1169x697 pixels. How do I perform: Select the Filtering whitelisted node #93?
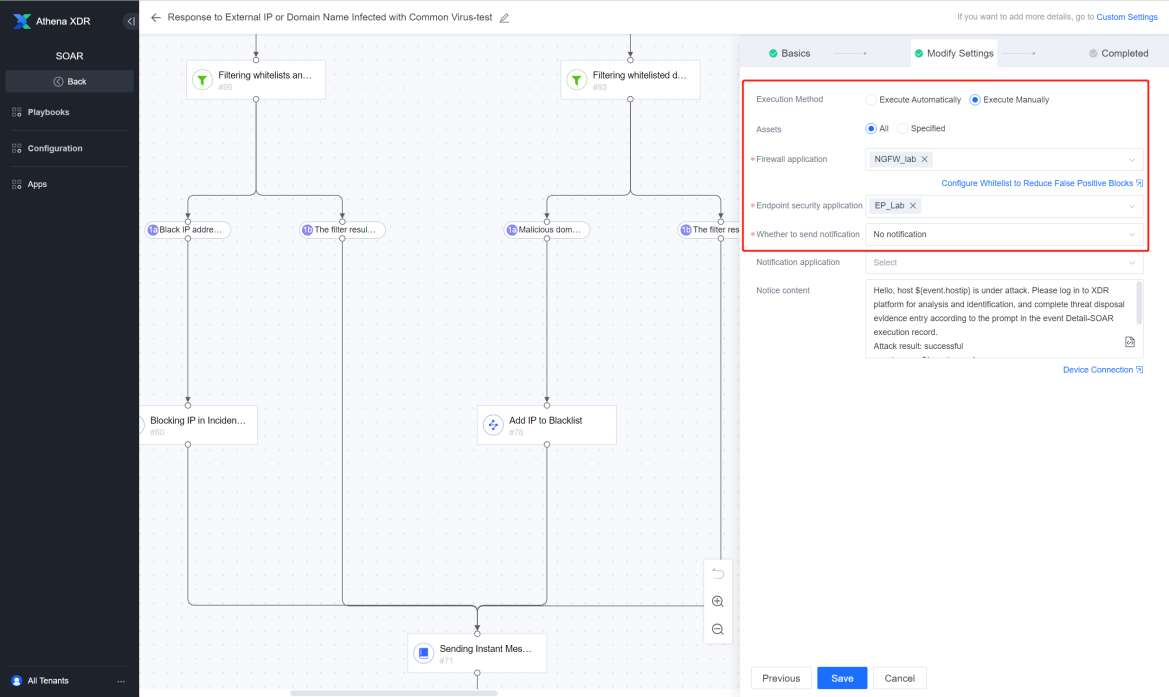click(x=630, y=80)
